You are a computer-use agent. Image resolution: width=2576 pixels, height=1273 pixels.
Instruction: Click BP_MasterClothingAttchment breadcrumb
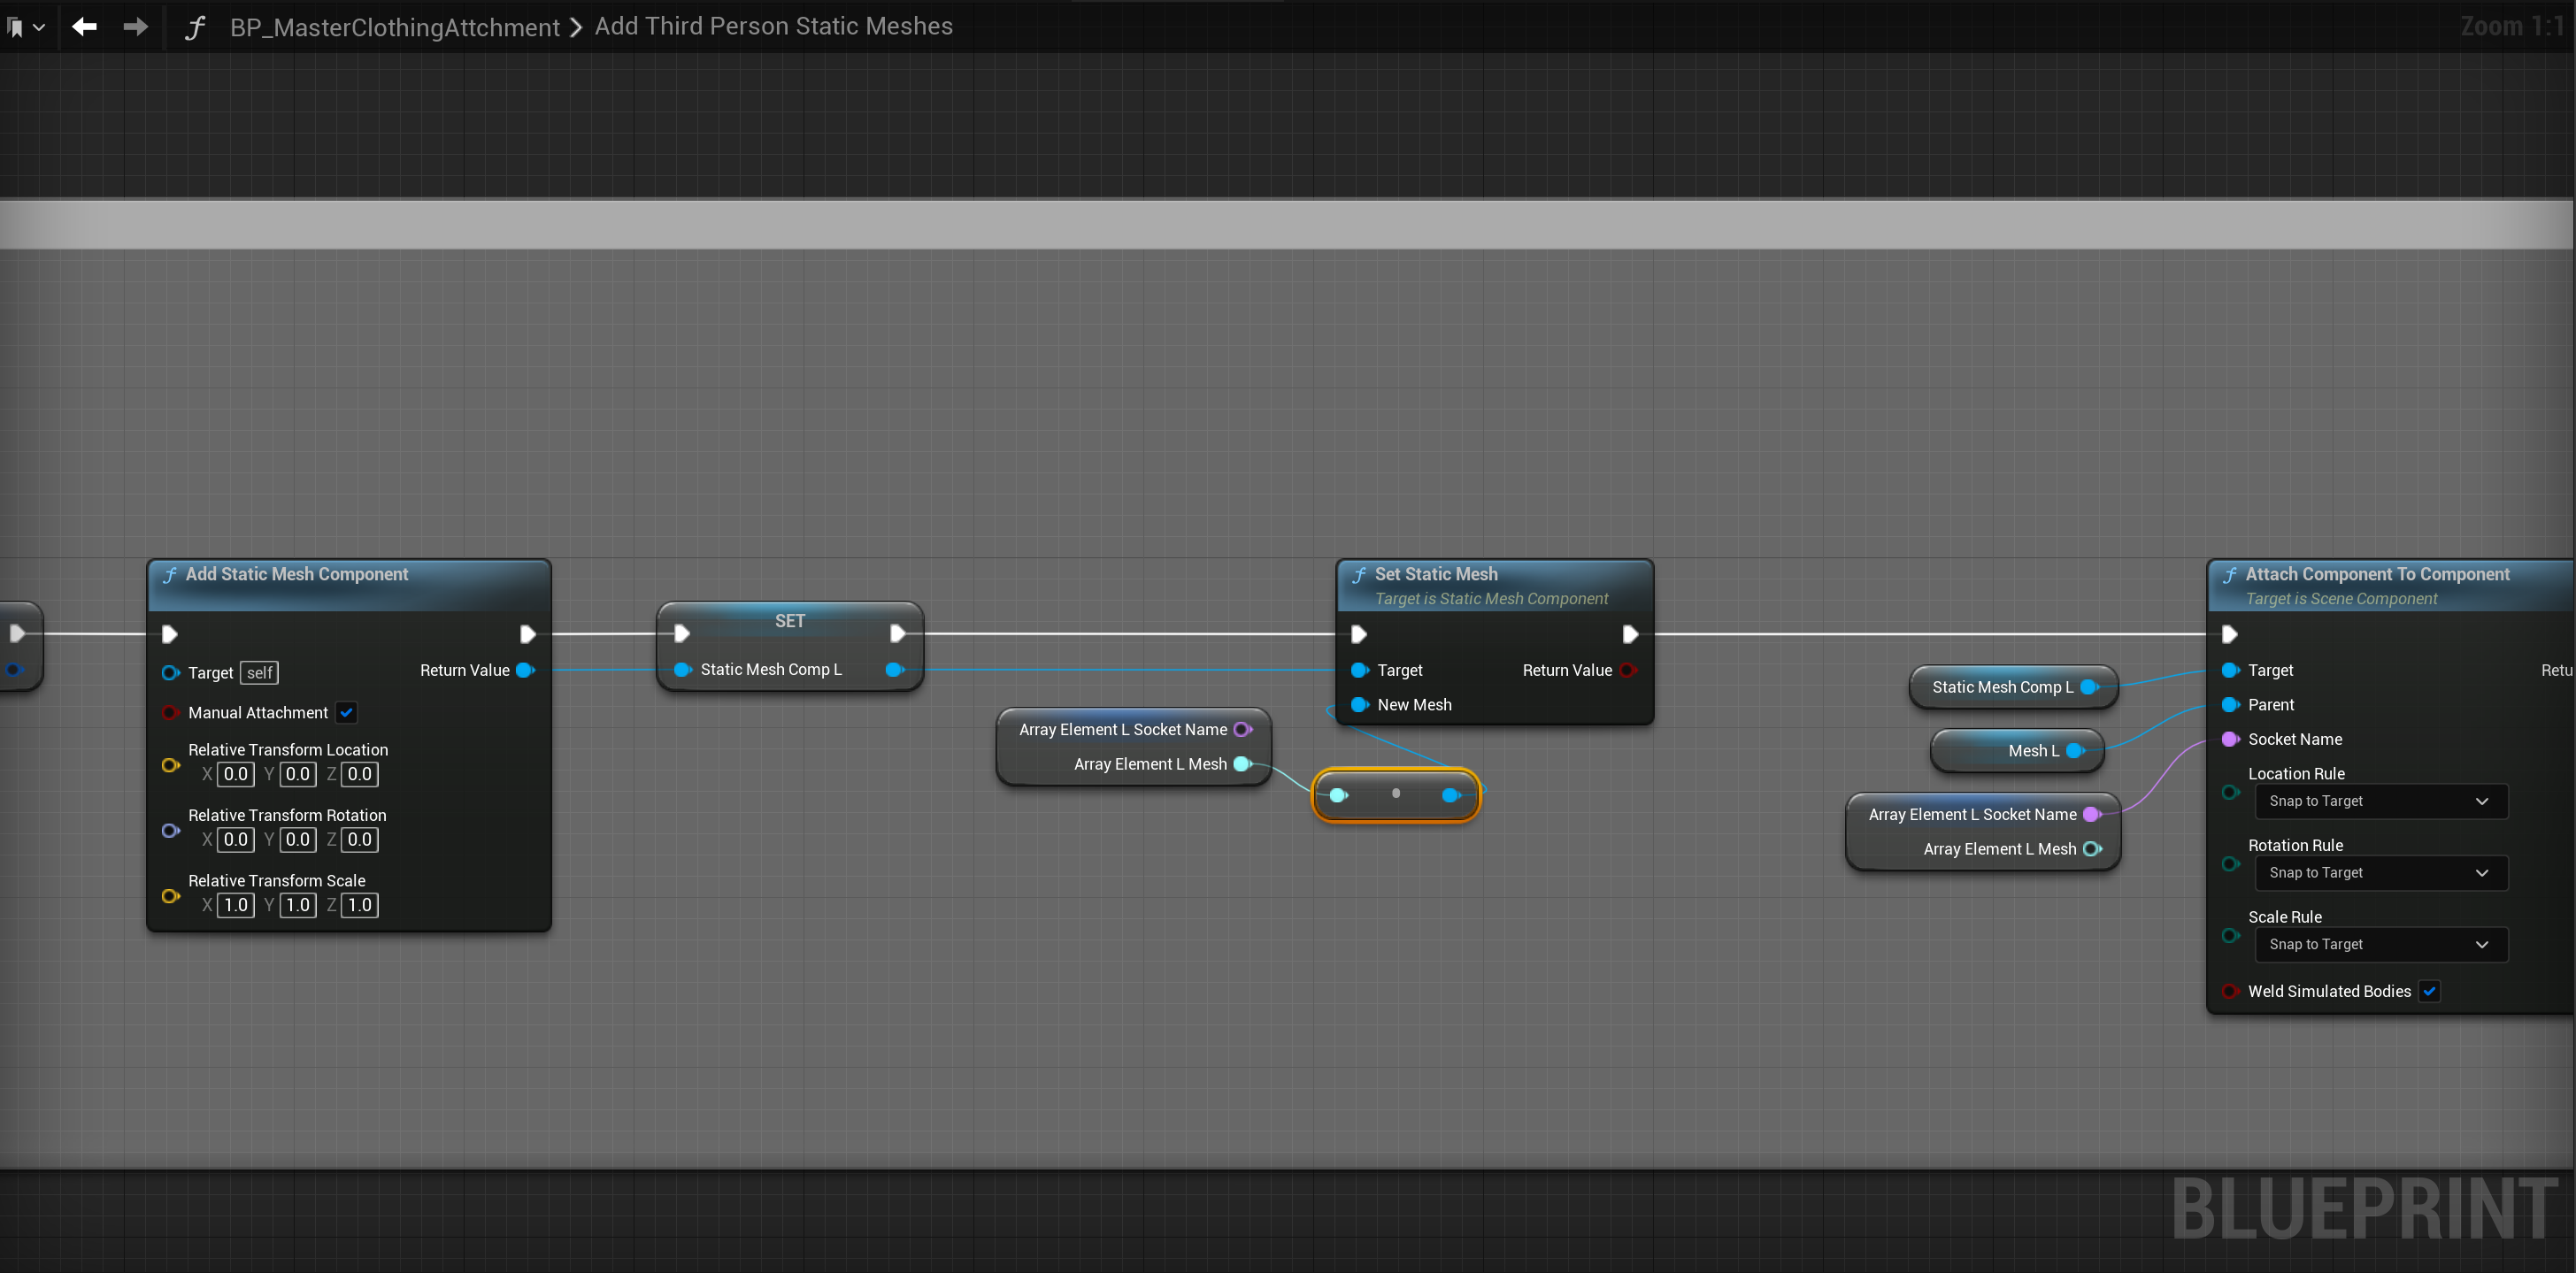click(x=394, y=27)
